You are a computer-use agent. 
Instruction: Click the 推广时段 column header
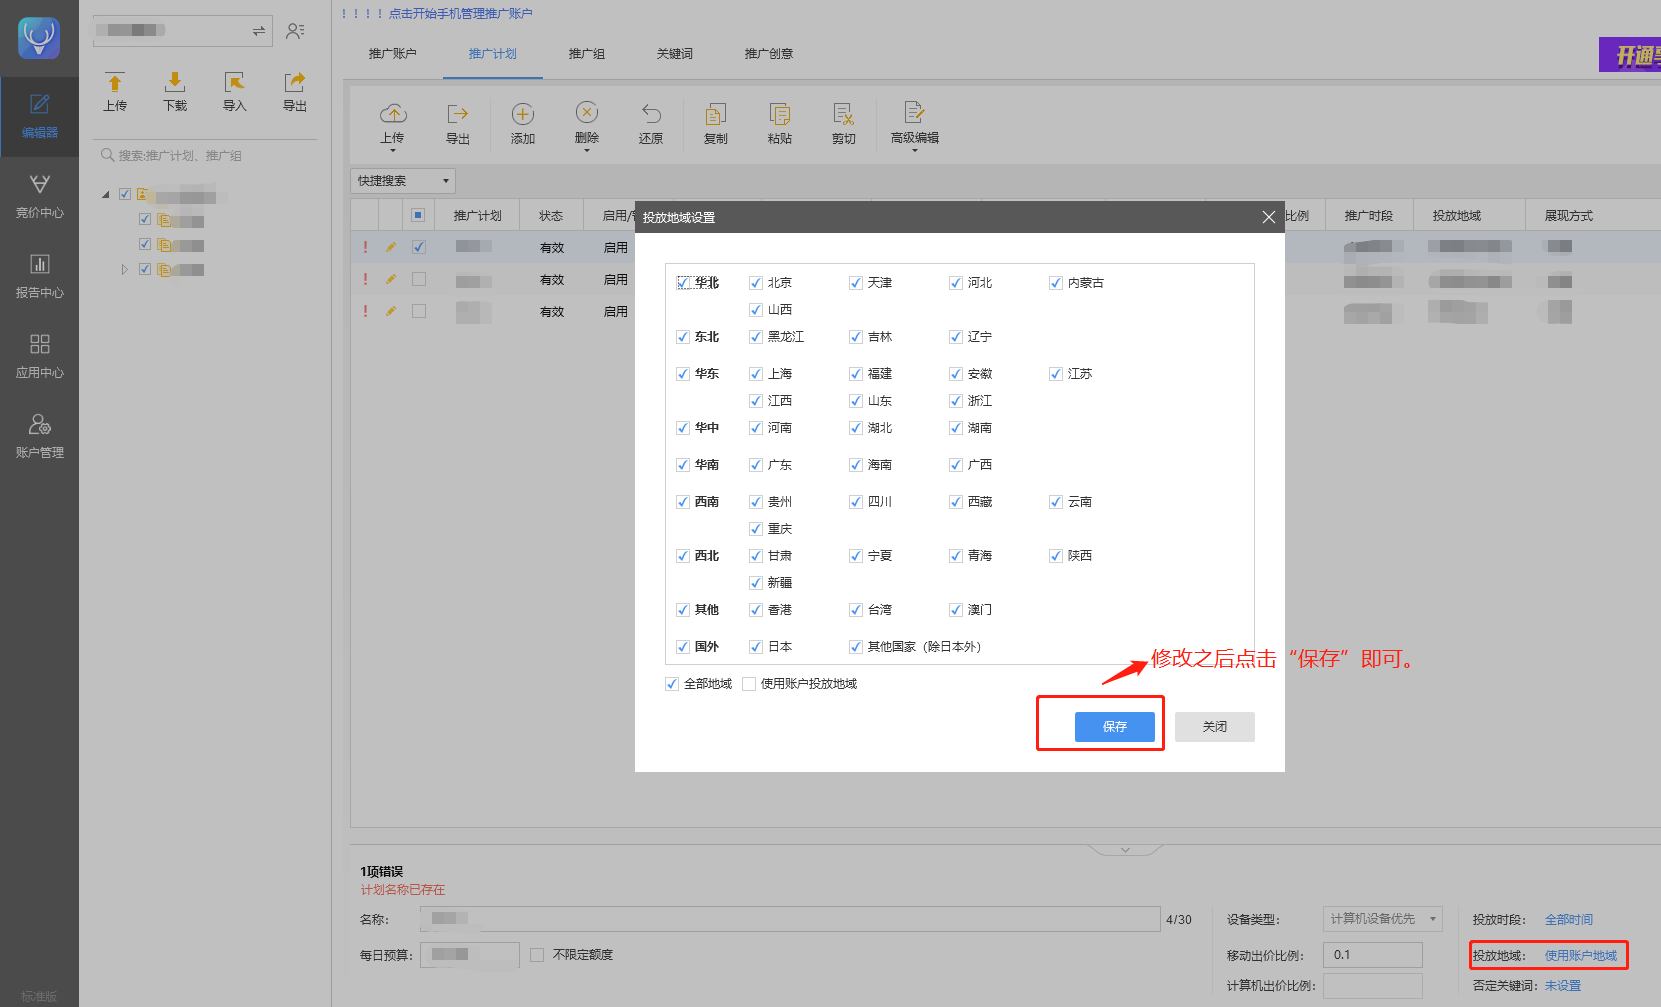(x=1369, y=216)
